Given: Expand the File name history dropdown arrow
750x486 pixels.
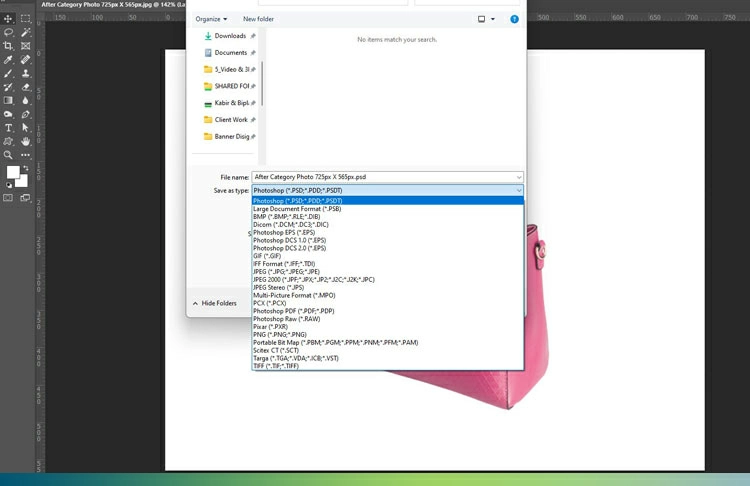Looking at the screenshot, I should click(519, 177).
